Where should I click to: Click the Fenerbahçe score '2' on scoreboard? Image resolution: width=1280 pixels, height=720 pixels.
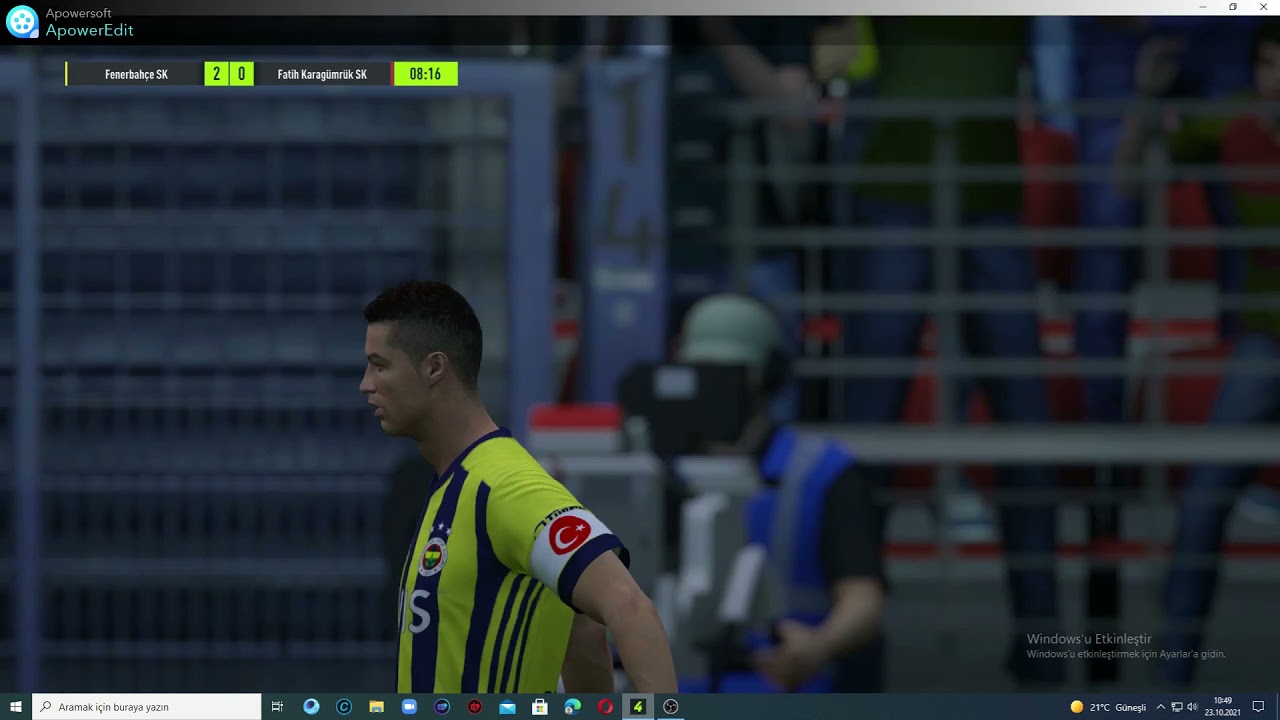pyautogui.click(x=216, y=74)
